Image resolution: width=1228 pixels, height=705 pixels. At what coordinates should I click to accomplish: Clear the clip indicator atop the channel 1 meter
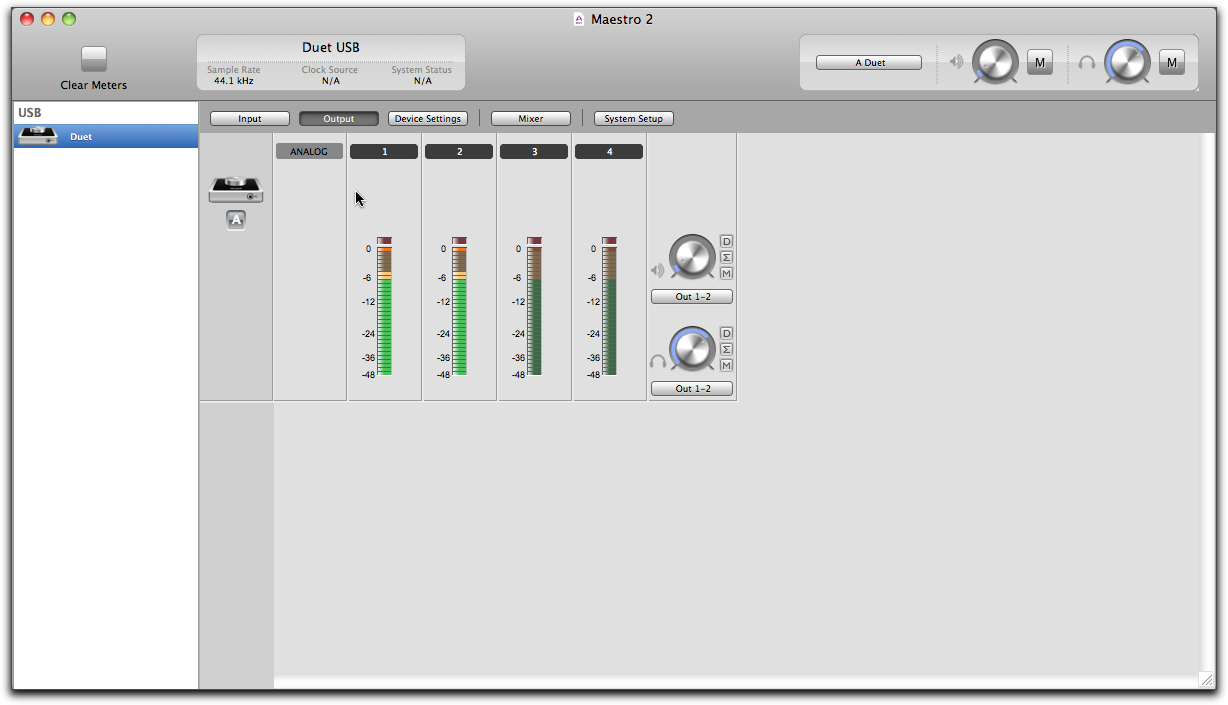click(x=385, y=241)
